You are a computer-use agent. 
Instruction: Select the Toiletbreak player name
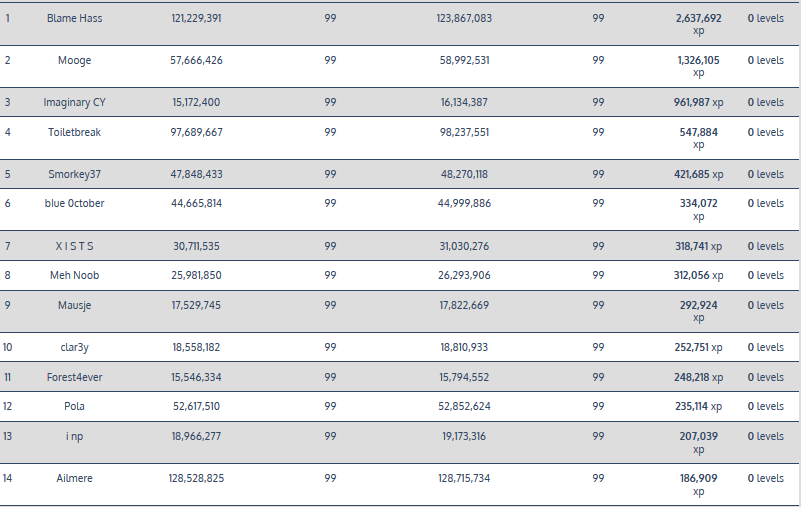coord(74,132)
